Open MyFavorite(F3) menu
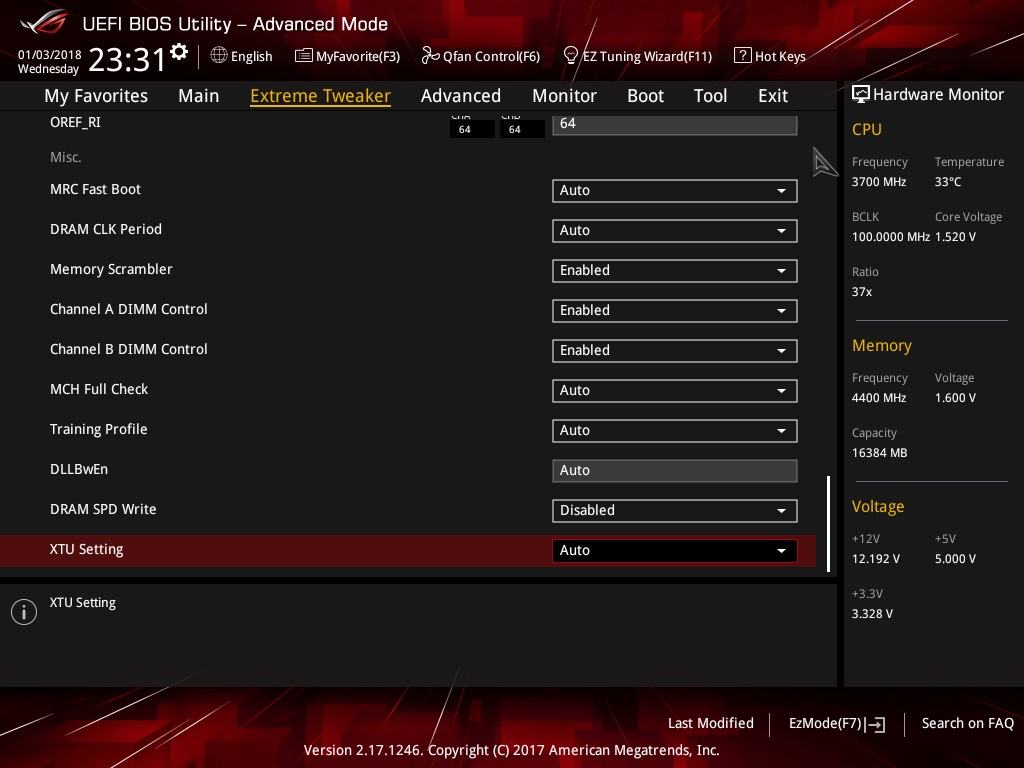1024x768 pixels. (x=347, y=56)
